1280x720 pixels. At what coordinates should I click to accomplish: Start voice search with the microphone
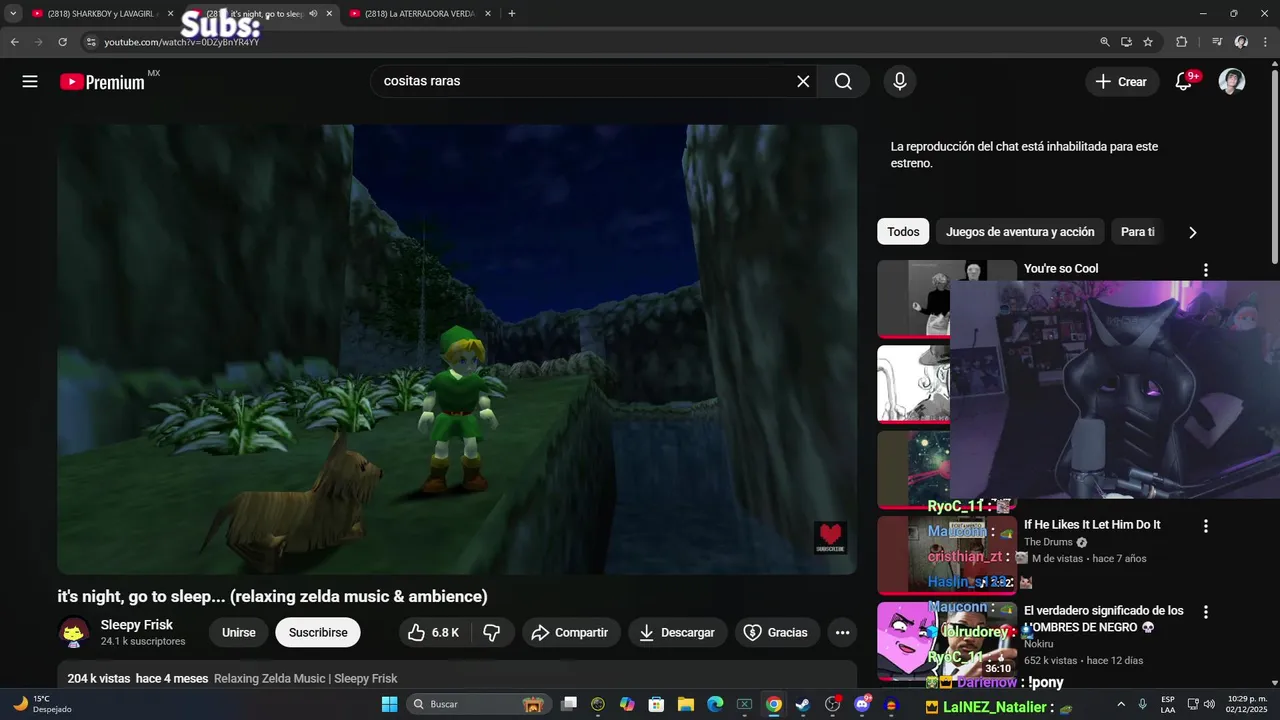pyautogui.click(x=900, y=82)
